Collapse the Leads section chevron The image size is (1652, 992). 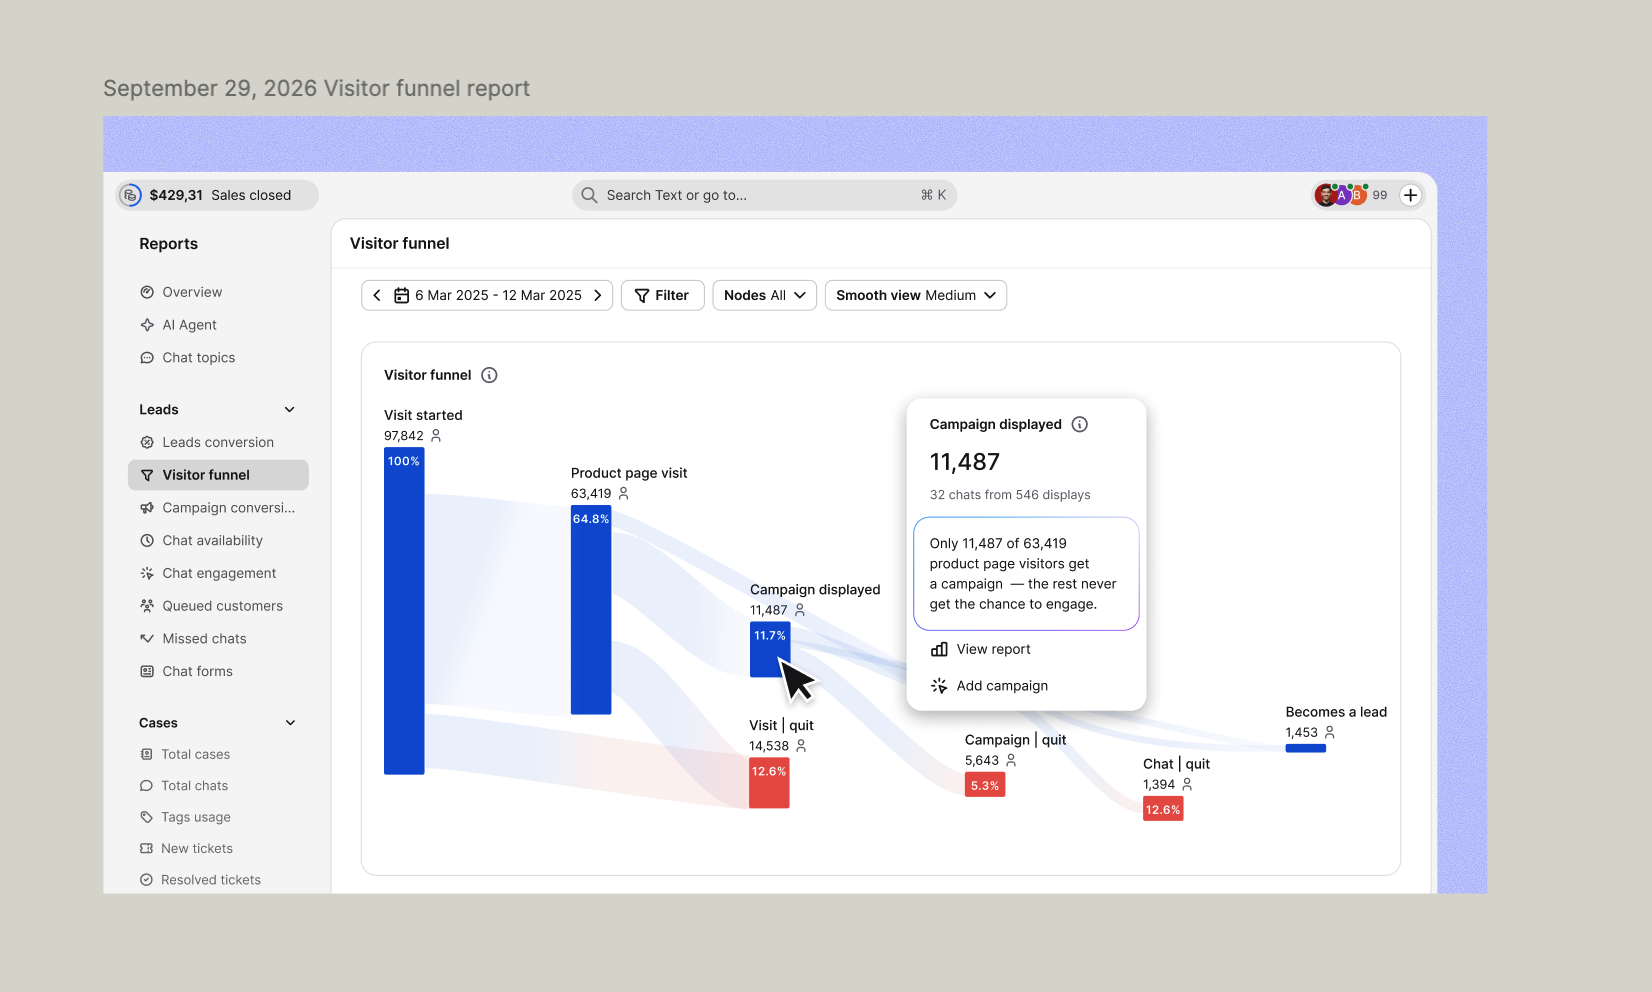(290, 410)
